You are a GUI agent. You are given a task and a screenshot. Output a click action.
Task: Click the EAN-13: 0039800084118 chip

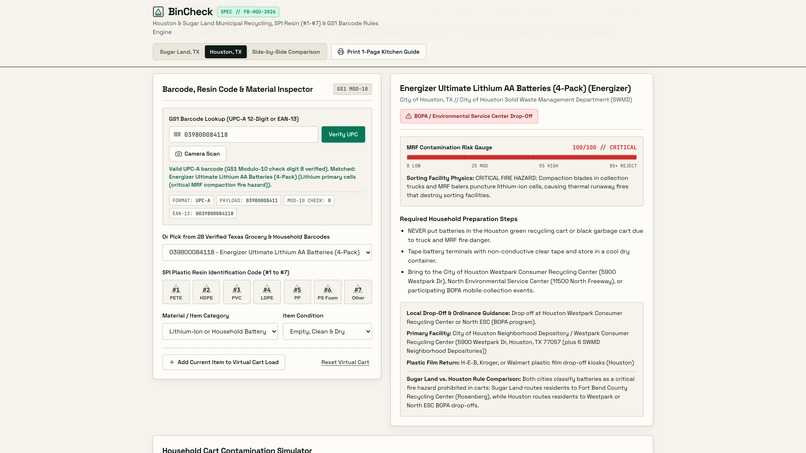click(x=203, y=213)
